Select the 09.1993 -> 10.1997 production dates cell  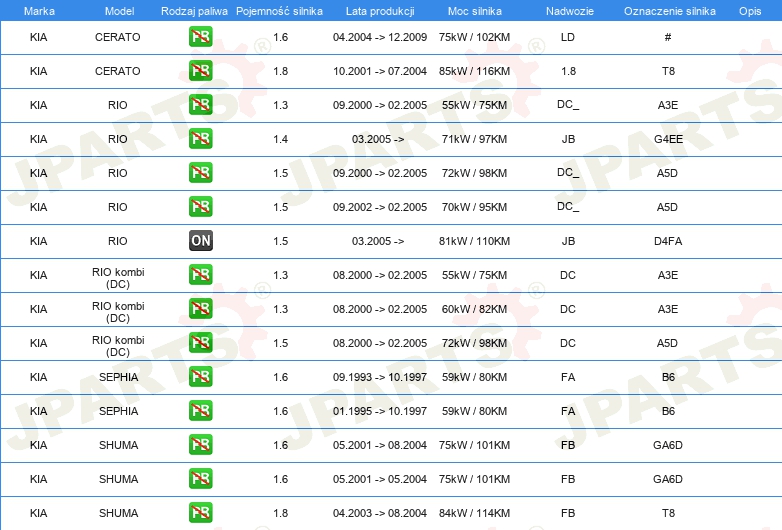[x=380, y=377]
